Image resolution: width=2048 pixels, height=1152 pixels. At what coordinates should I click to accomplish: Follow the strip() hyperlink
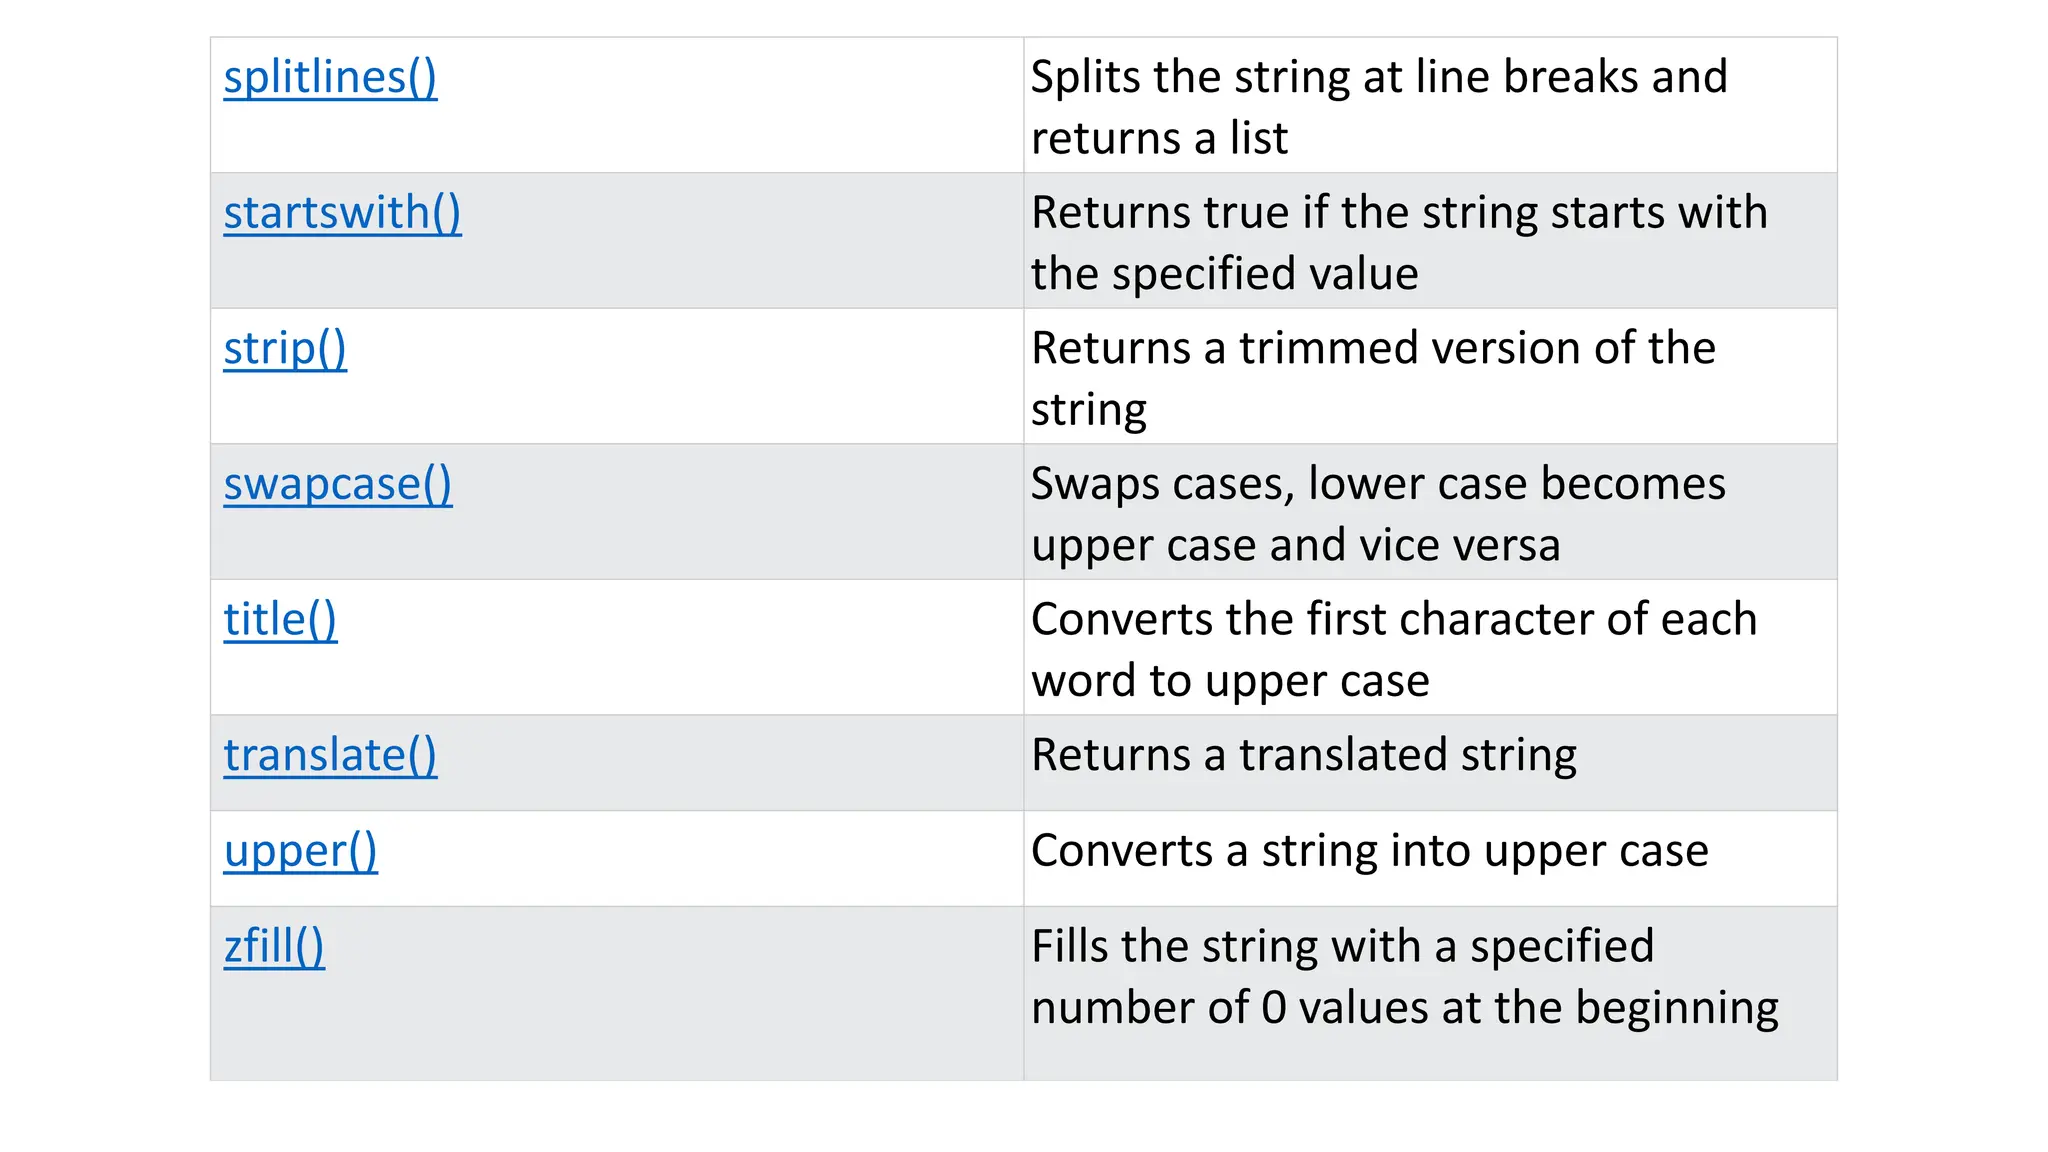point(285,350)
